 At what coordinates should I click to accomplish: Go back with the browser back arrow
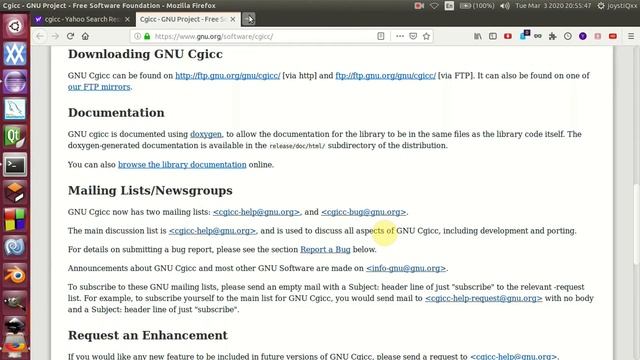pos(40,36)
